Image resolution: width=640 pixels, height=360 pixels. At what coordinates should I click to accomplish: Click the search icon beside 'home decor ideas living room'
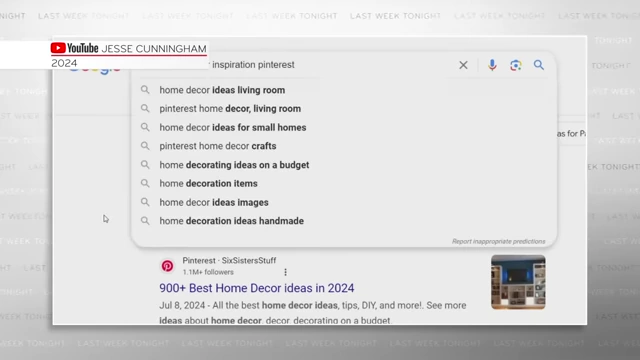pyautogui.click(x=145, y=90)
